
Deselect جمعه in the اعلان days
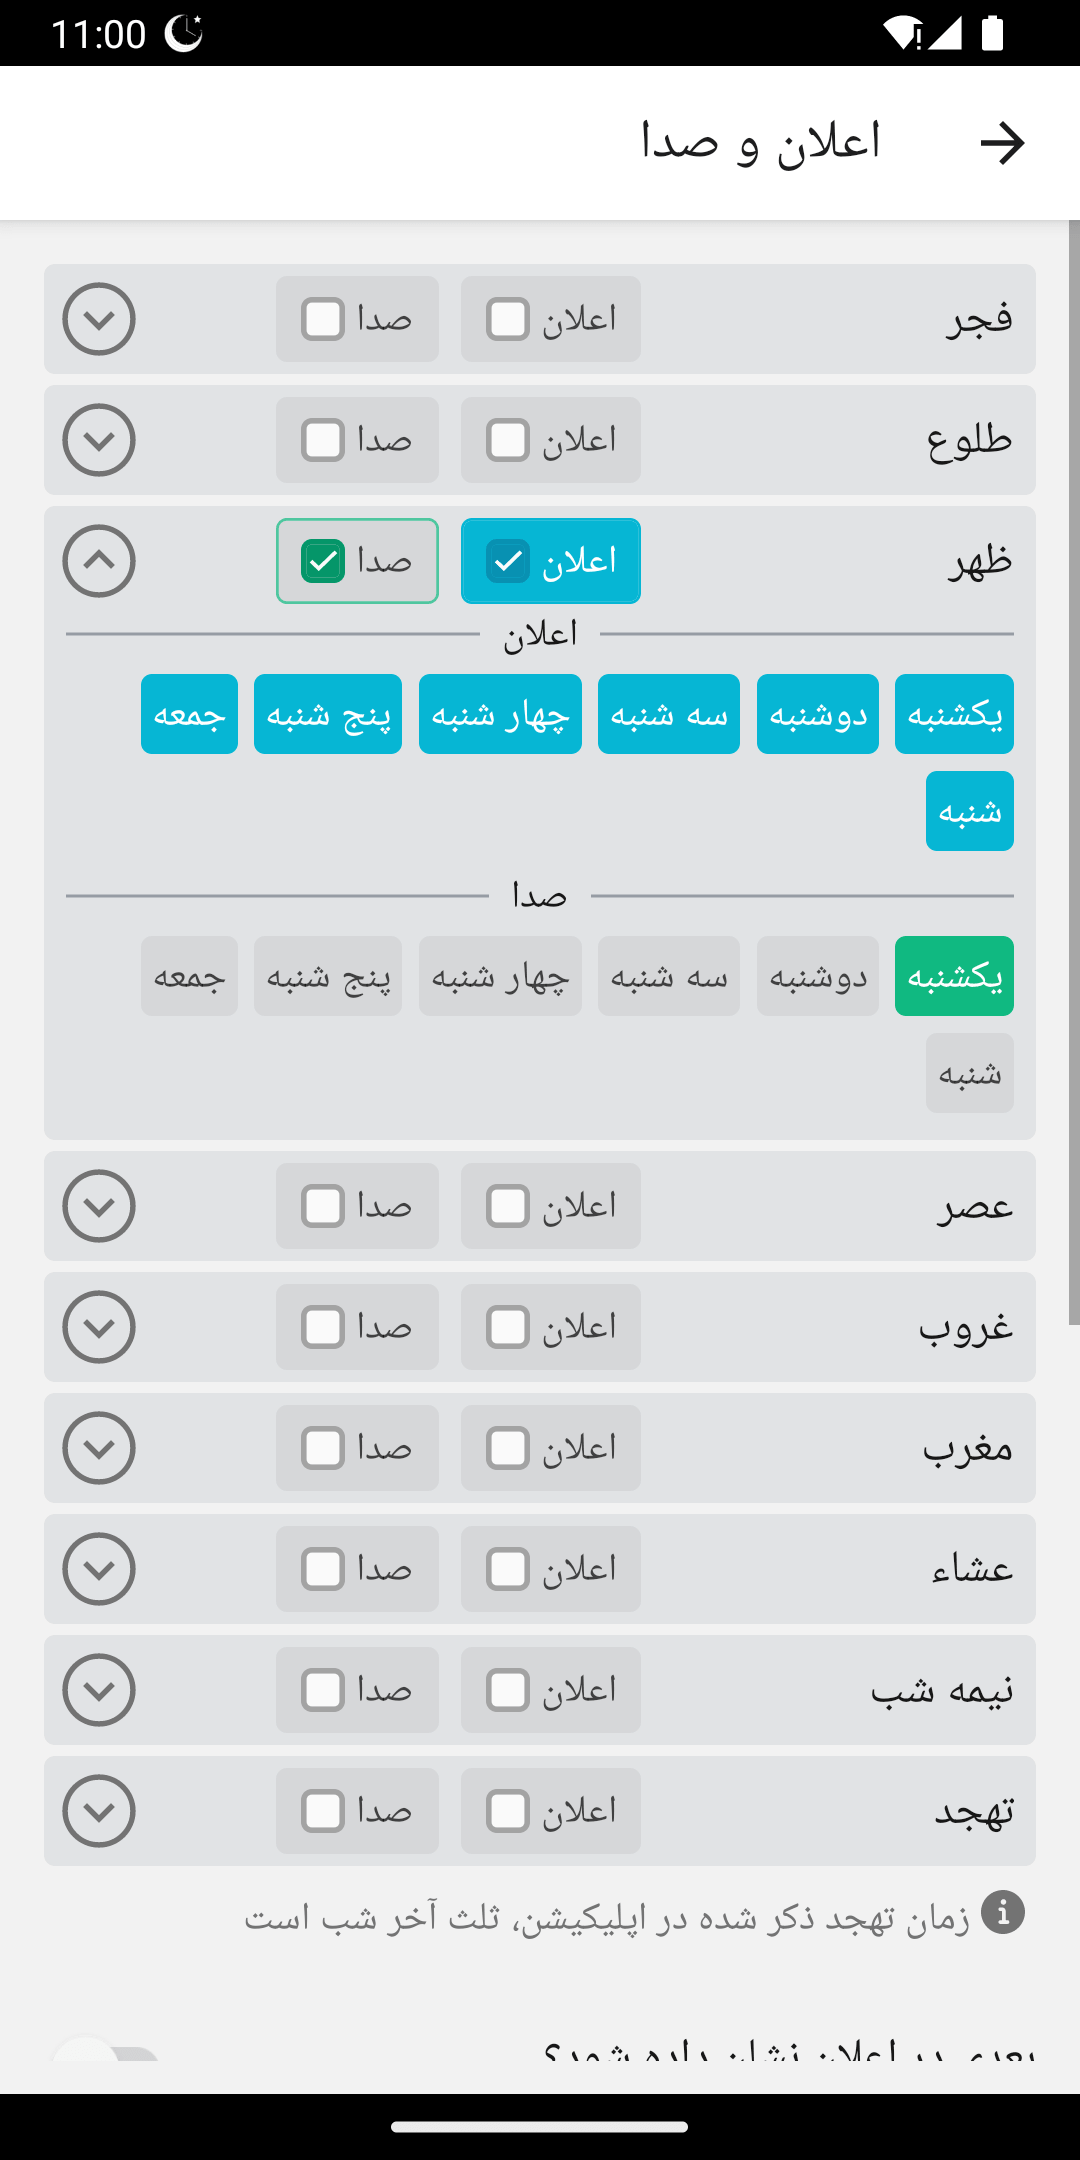point(189,714)
